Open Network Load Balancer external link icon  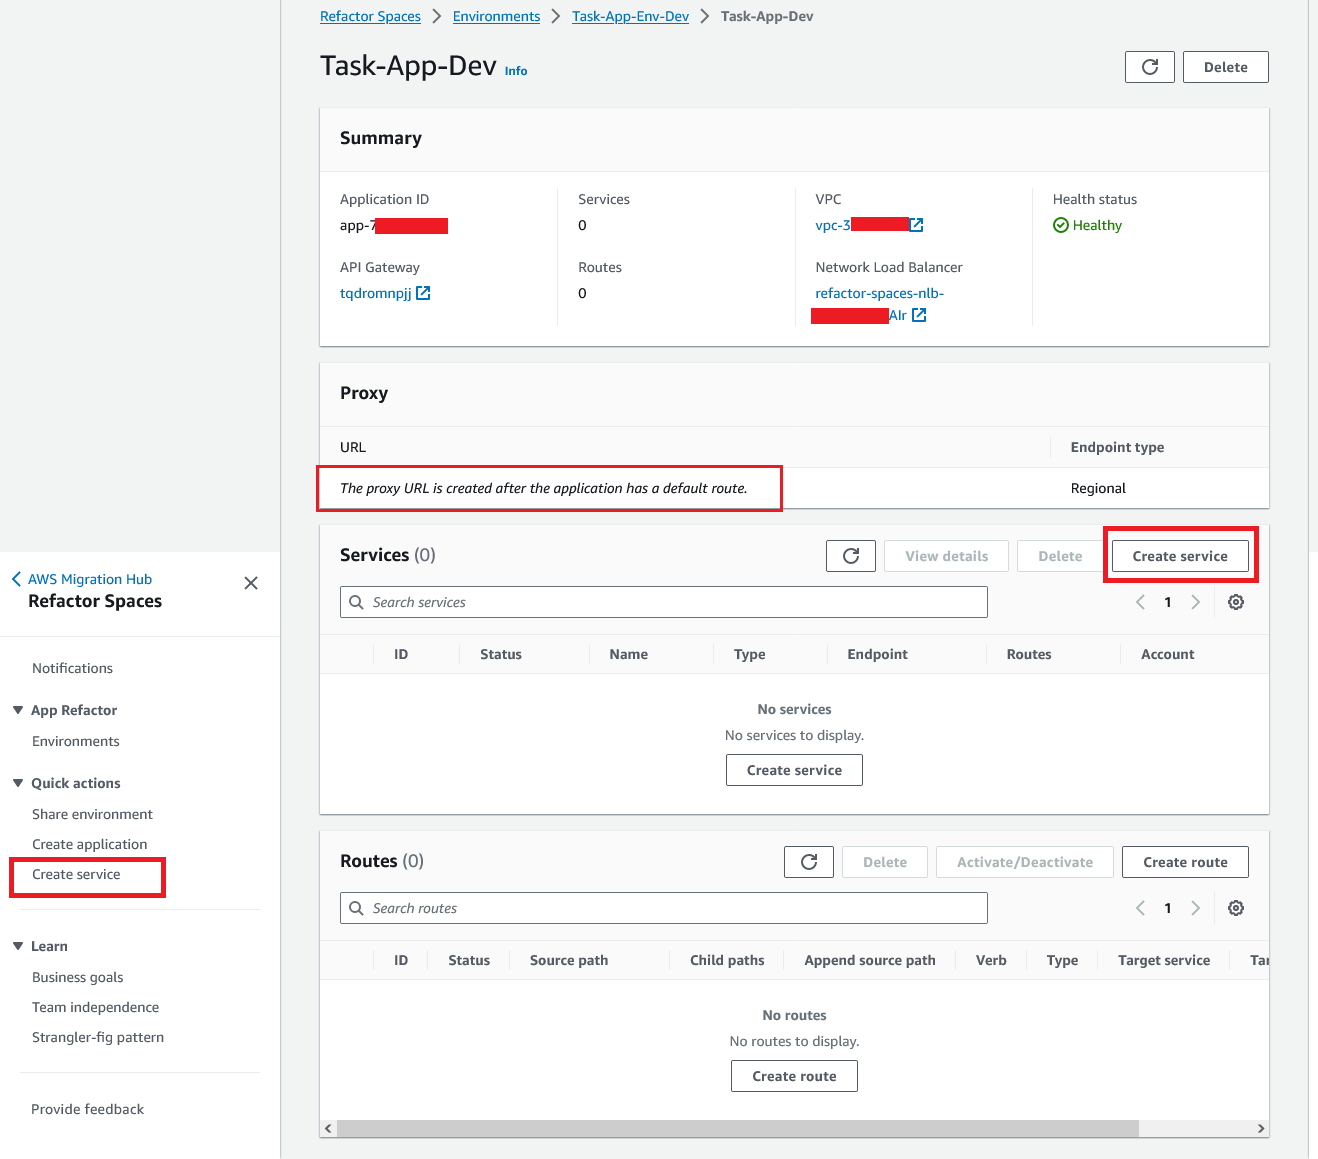(x=919, y=315)
